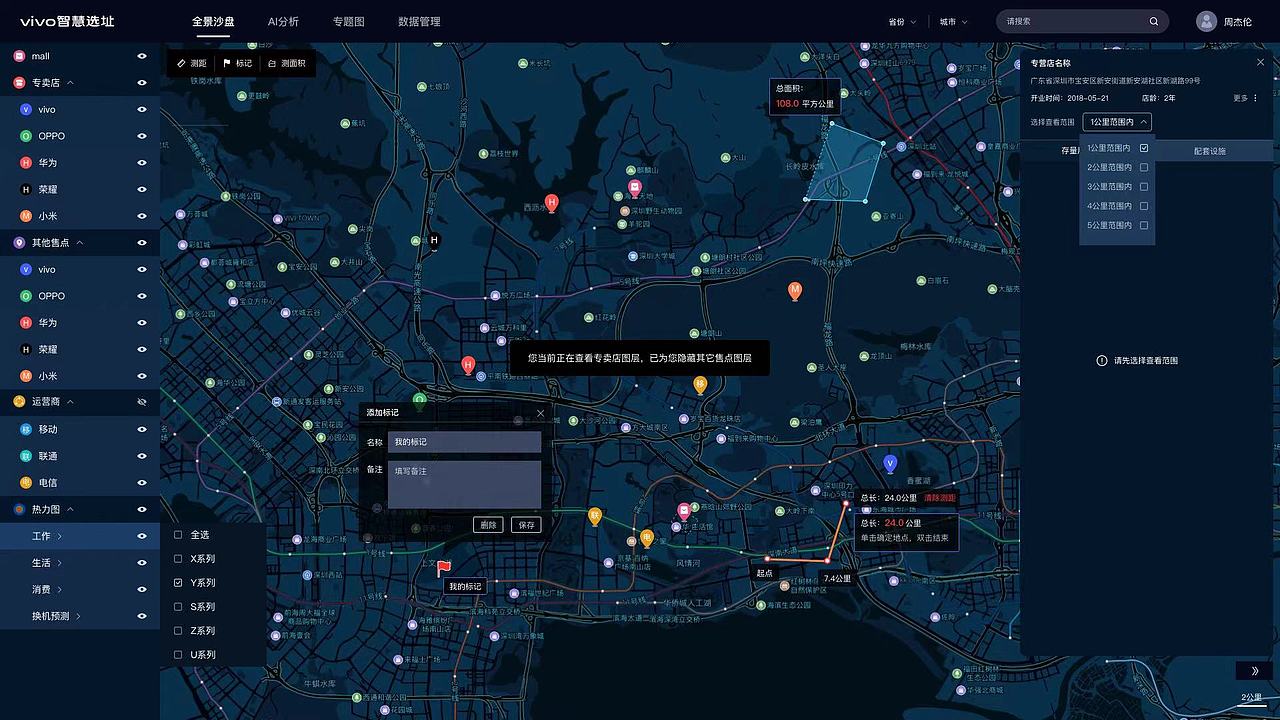This screenshot has height=720, width=1280.
Task: Click the pink store marker near 深圳野生动物园
Action: (x=634, y=190)
